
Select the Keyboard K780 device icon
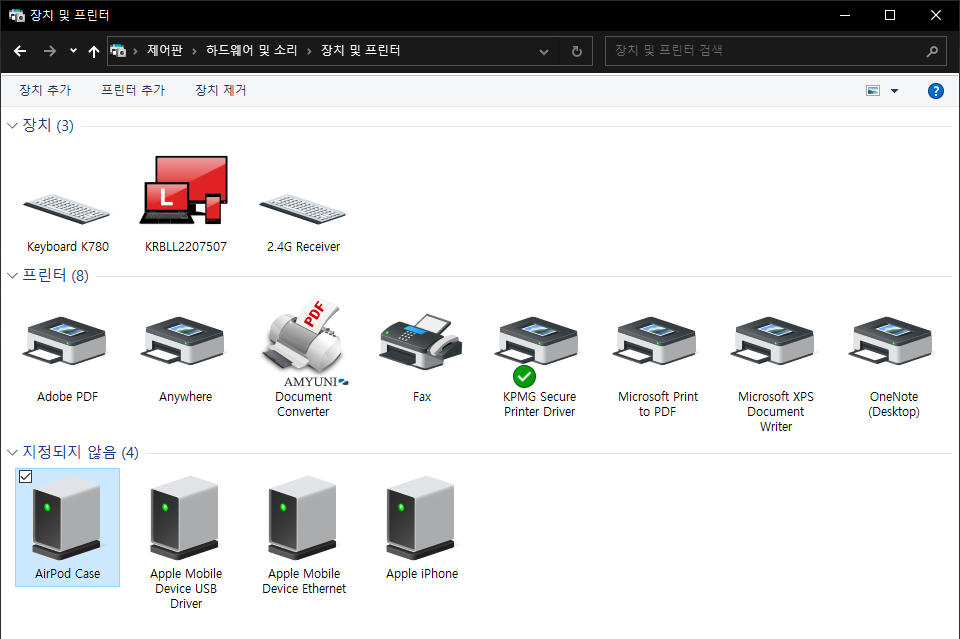(x=67, y=208)
